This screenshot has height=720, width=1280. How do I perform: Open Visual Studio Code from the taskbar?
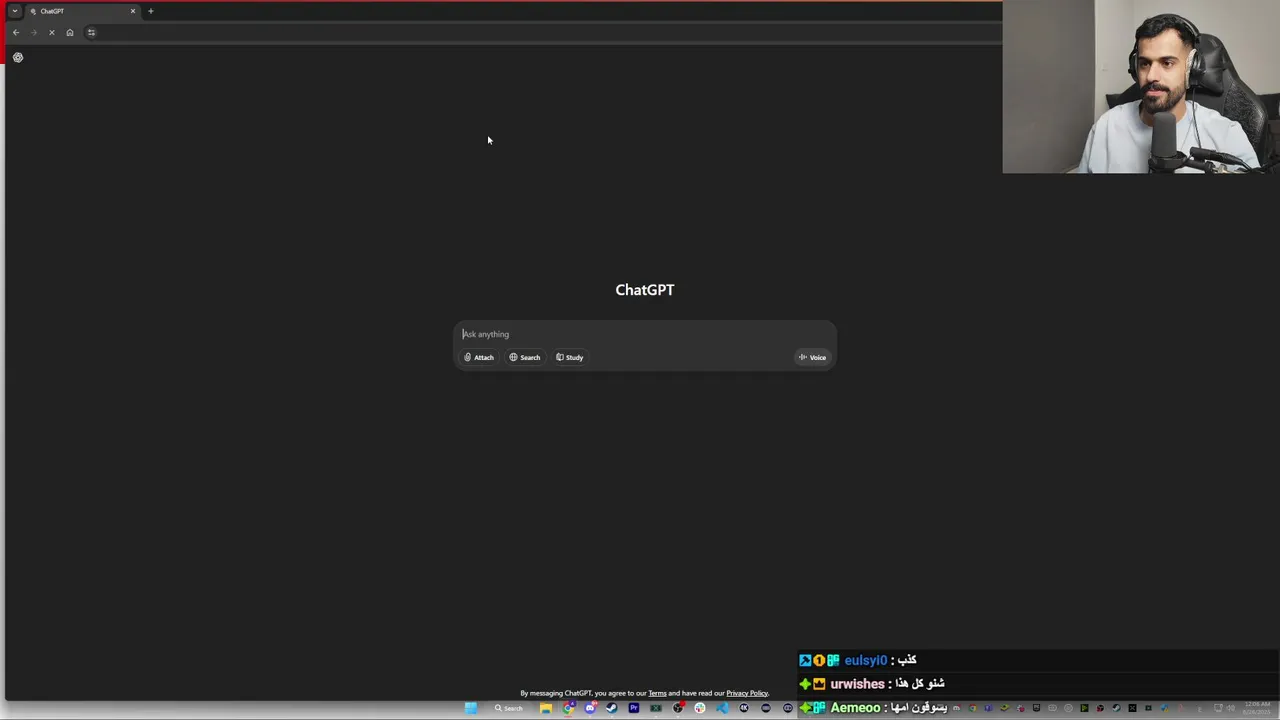tap(722, 708)
